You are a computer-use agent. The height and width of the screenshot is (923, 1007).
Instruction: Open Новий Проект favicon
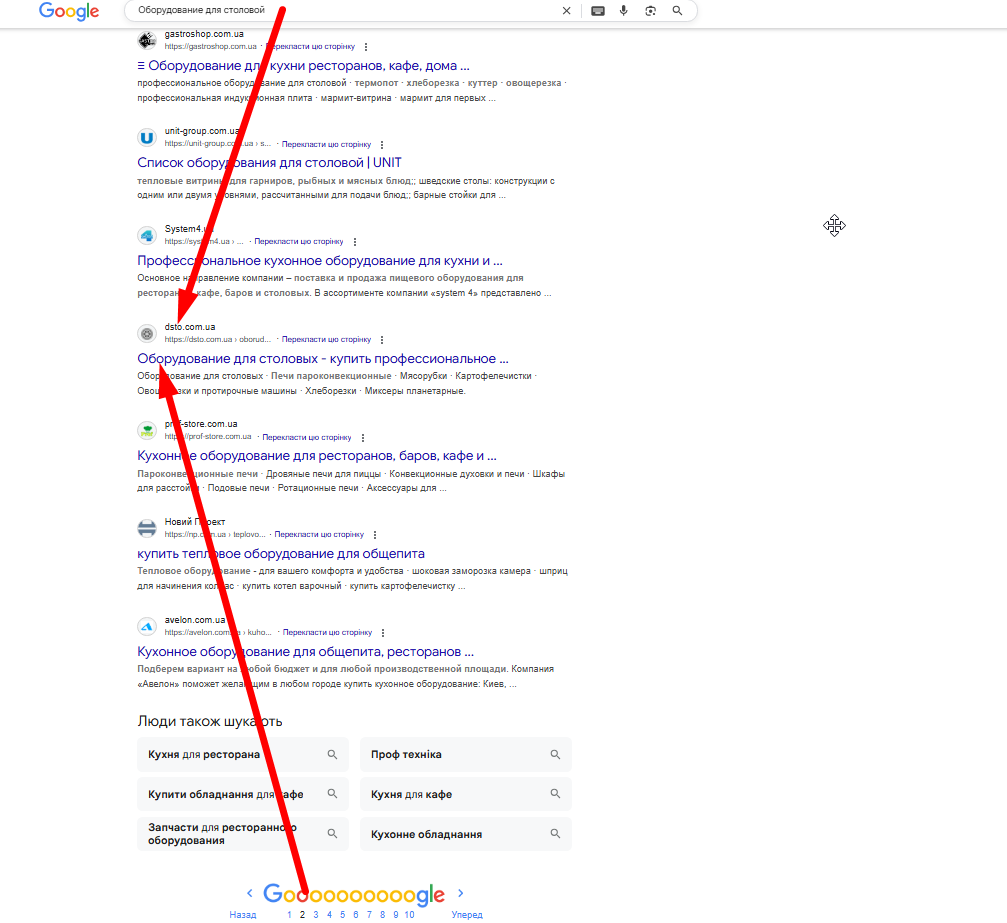[147, 528]
